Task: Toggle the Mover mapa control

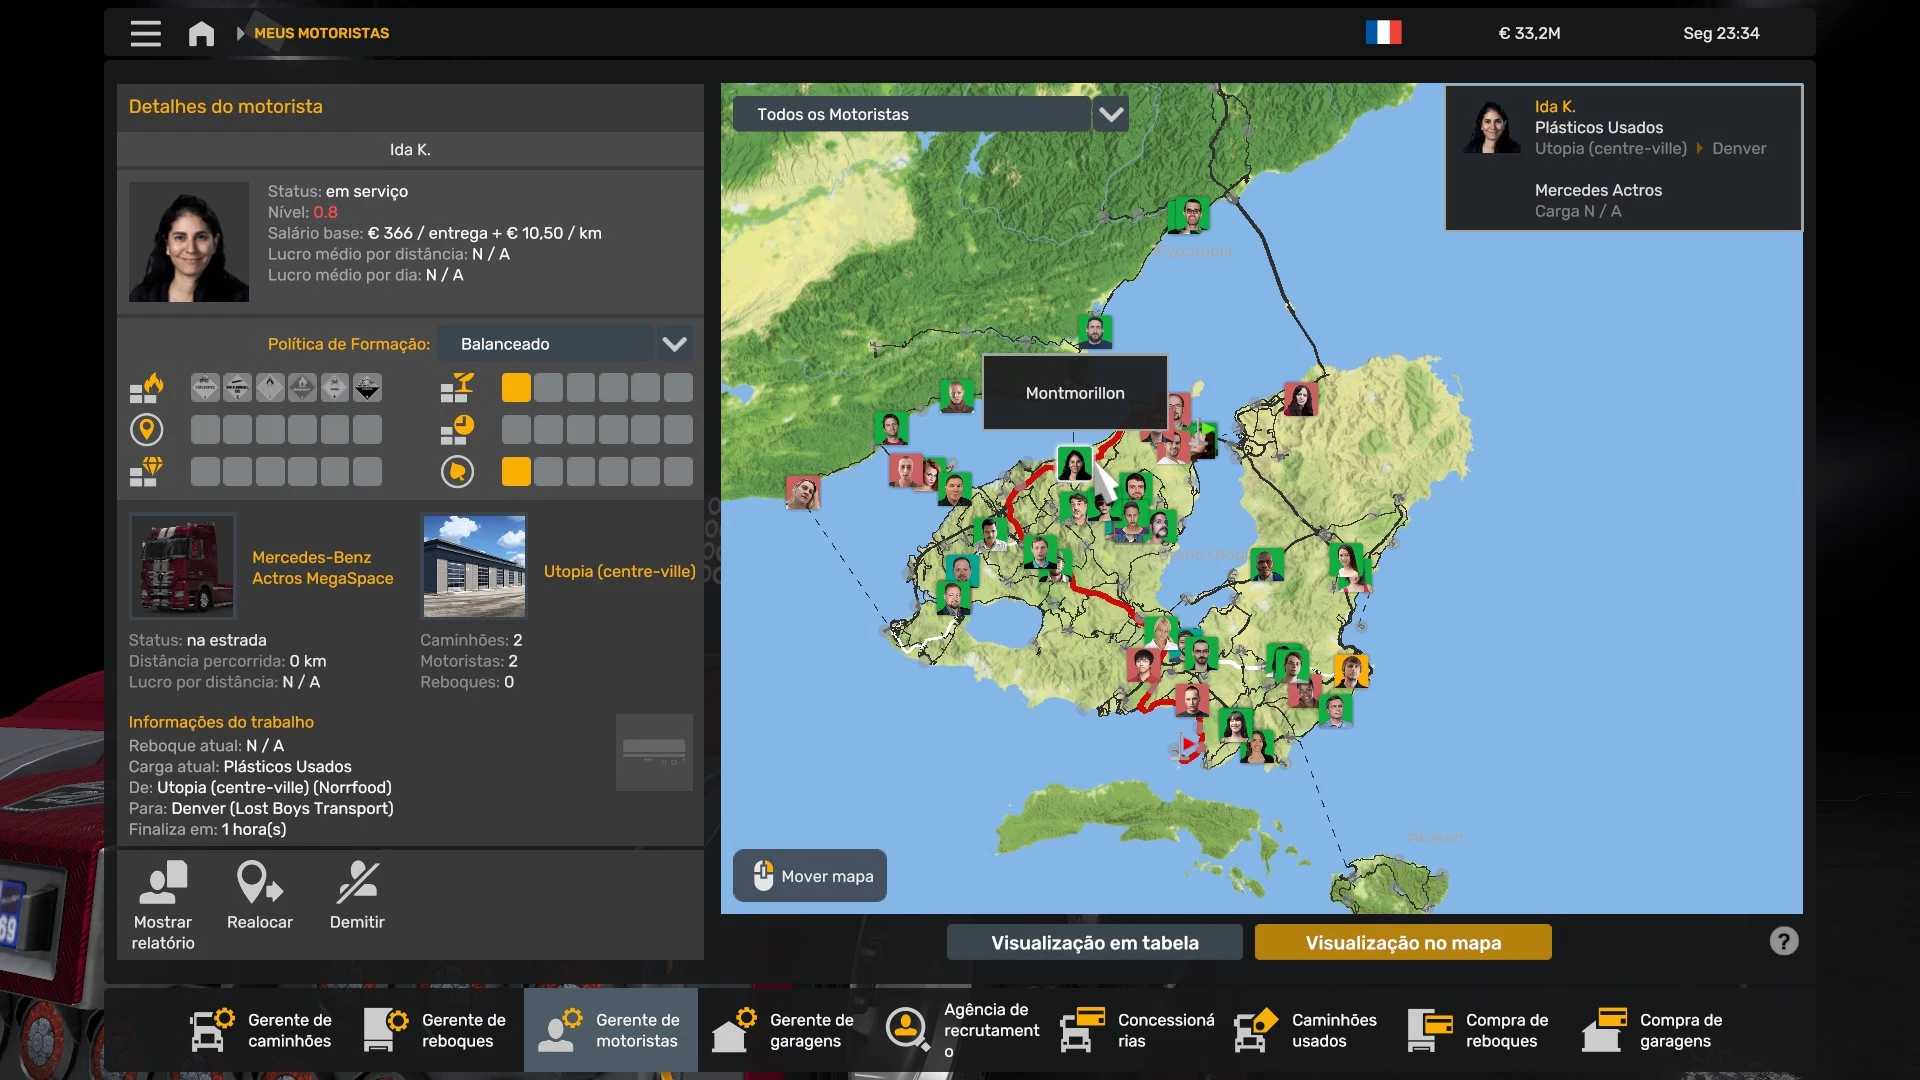Action: pos(809,876)
